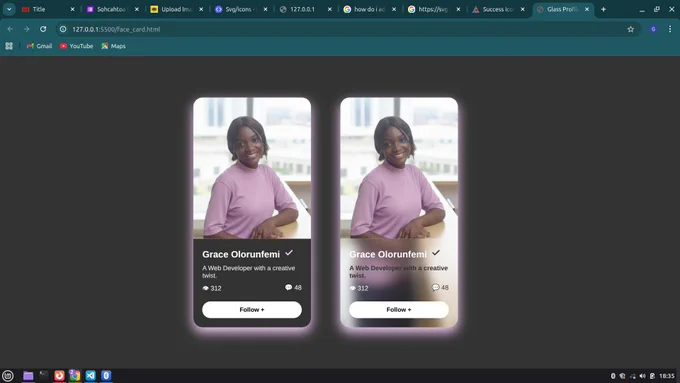Bookmark this page with star icon
680x383 pixels.
[x=631, y=29]
